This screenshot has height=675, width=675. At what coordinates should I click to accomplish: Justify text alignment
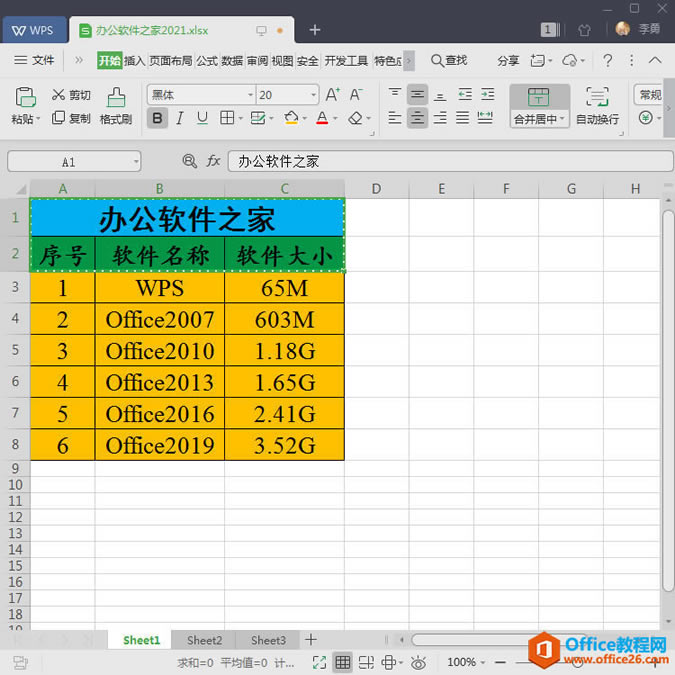coord(462,118)
